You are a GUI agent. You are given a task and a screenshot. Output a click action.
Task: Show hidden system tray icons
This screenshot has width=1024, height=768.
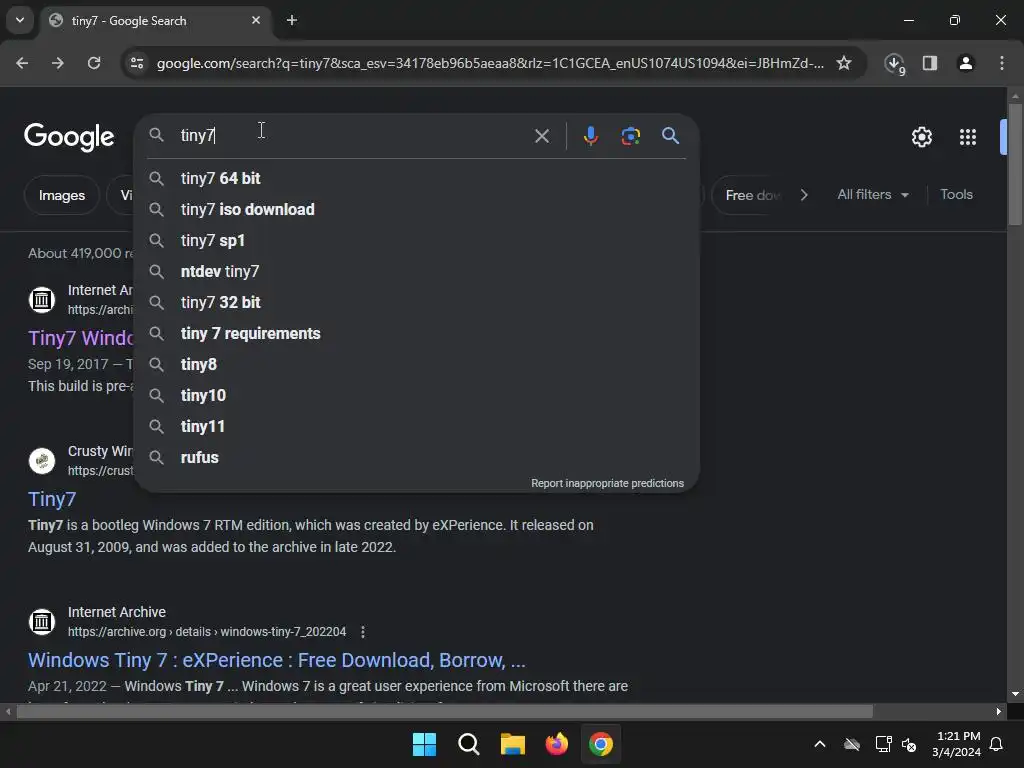820,744
